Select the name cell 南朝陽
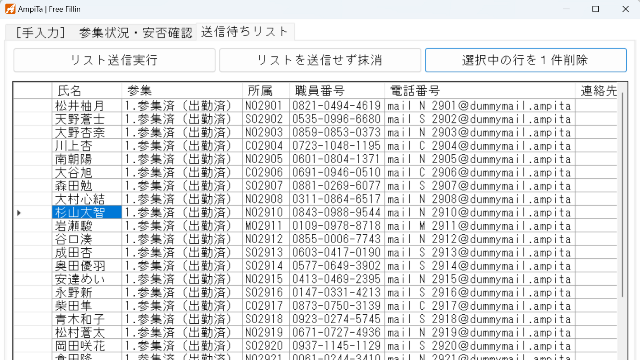 (87, 159)
